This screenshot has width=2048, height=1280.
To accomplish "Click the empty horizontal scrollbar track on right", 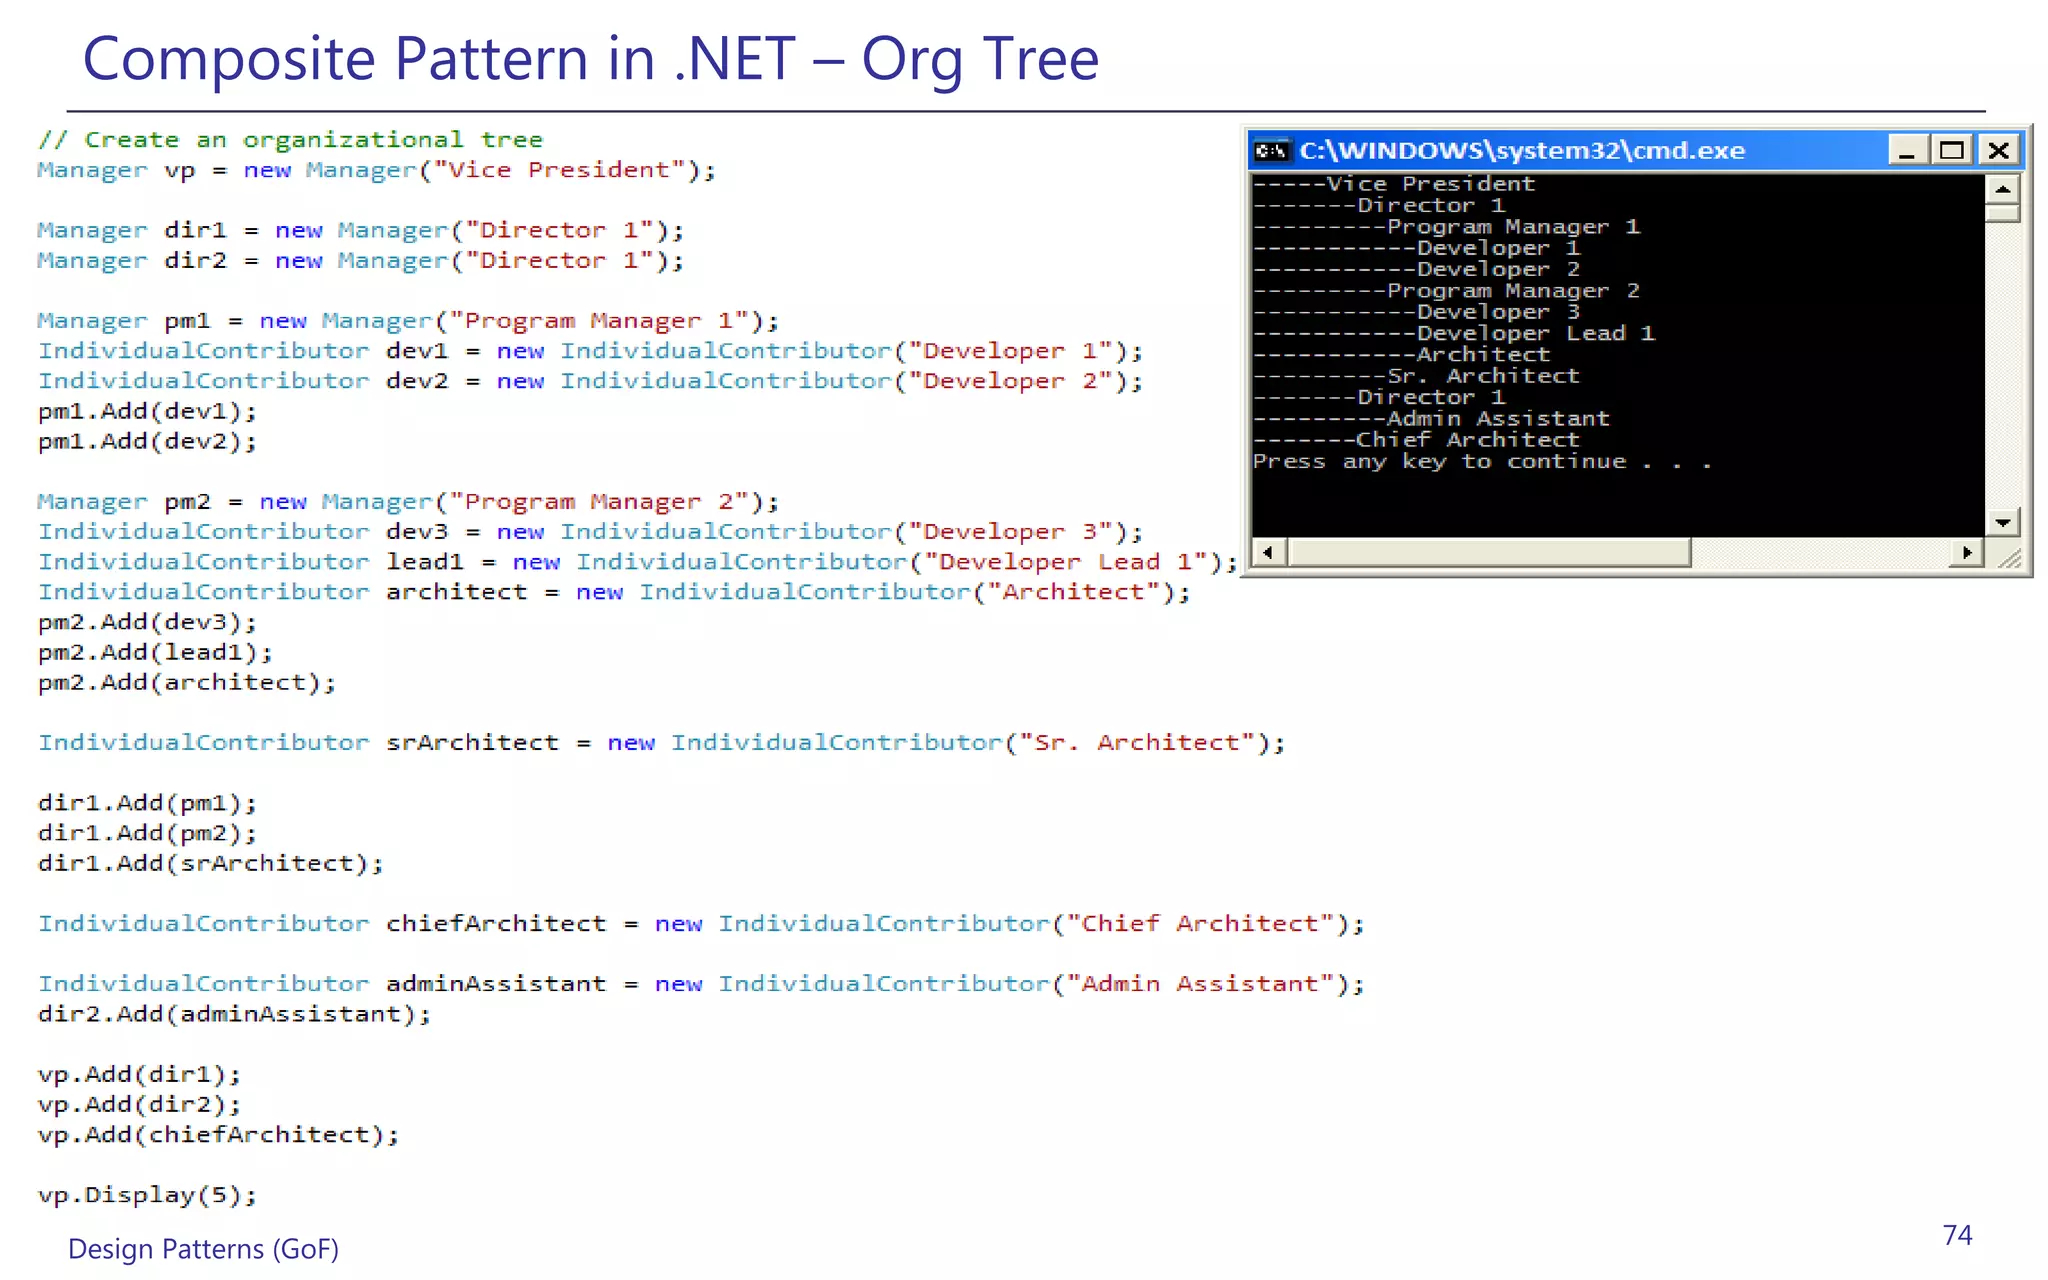I will pos(1820,553).
